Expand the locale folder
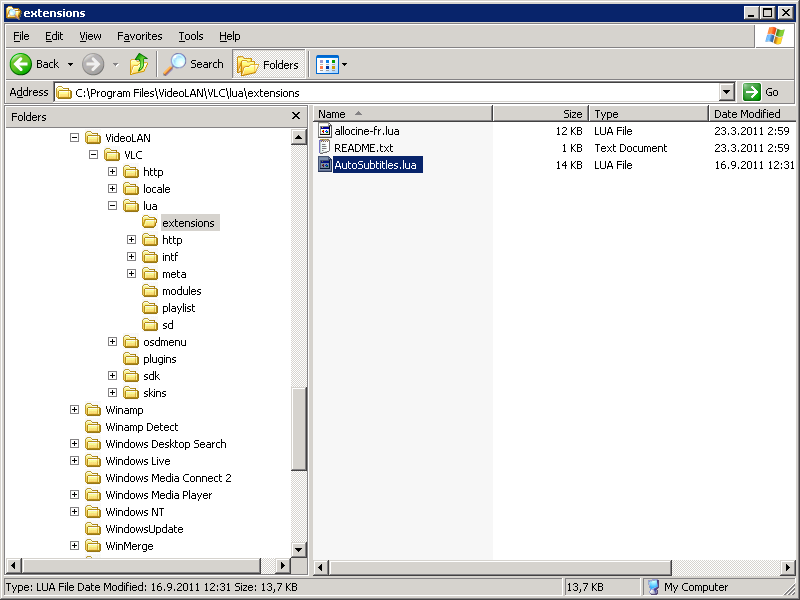This screenshot has width=800, height=600. [x=112, y=189]
